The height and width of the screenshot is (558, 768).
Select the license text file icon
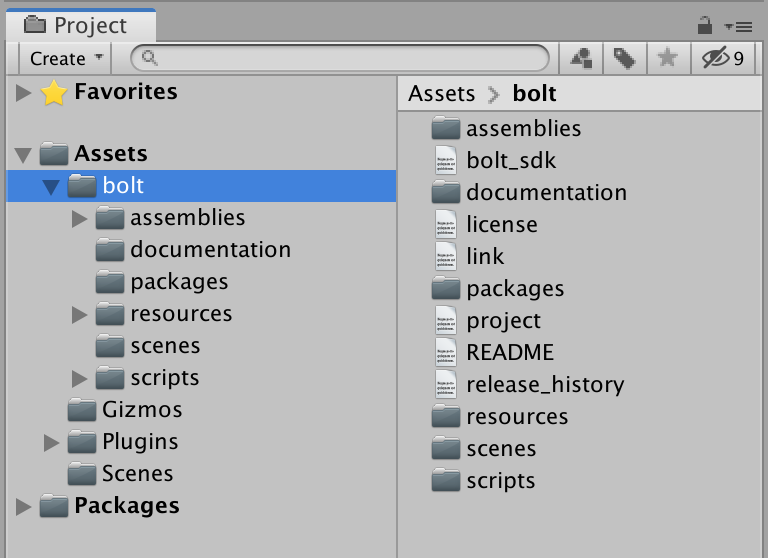point(446,224)
